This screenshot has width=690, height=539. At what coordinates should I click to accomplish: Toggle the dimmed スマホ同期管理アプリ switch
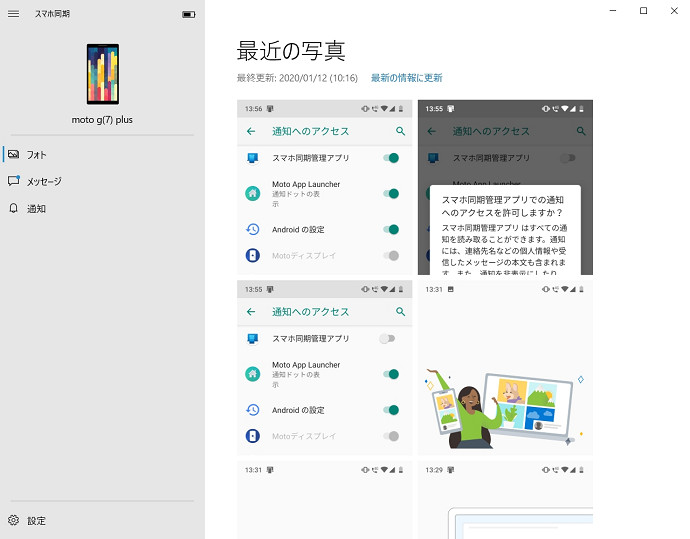(568, 158)
